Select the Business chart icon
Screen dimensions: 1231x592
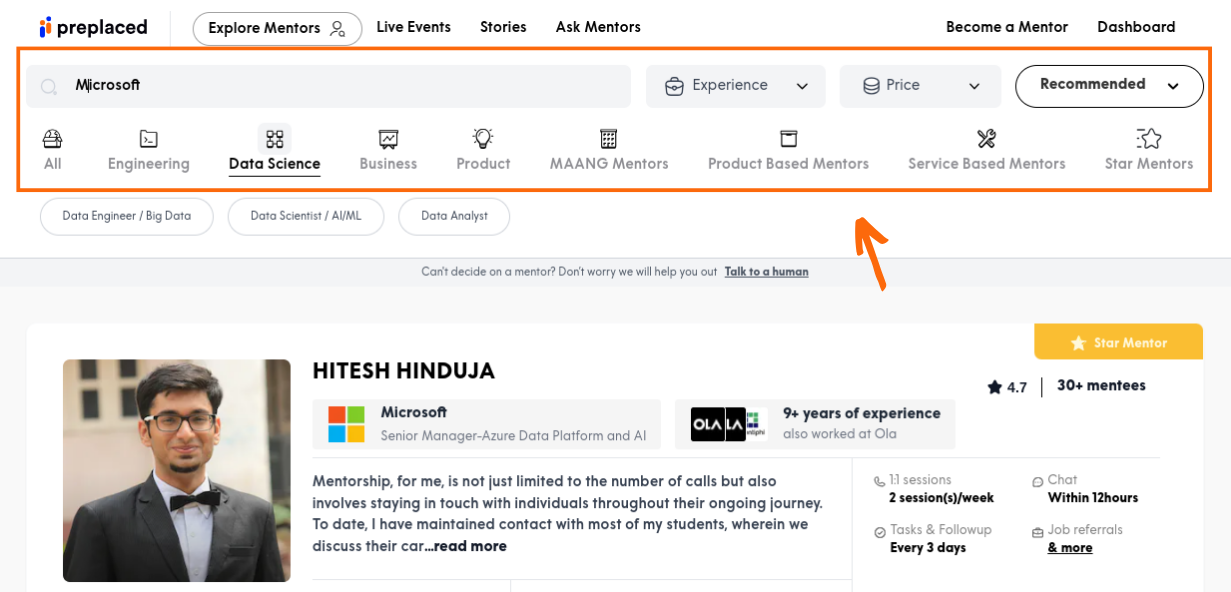[388, 139]
